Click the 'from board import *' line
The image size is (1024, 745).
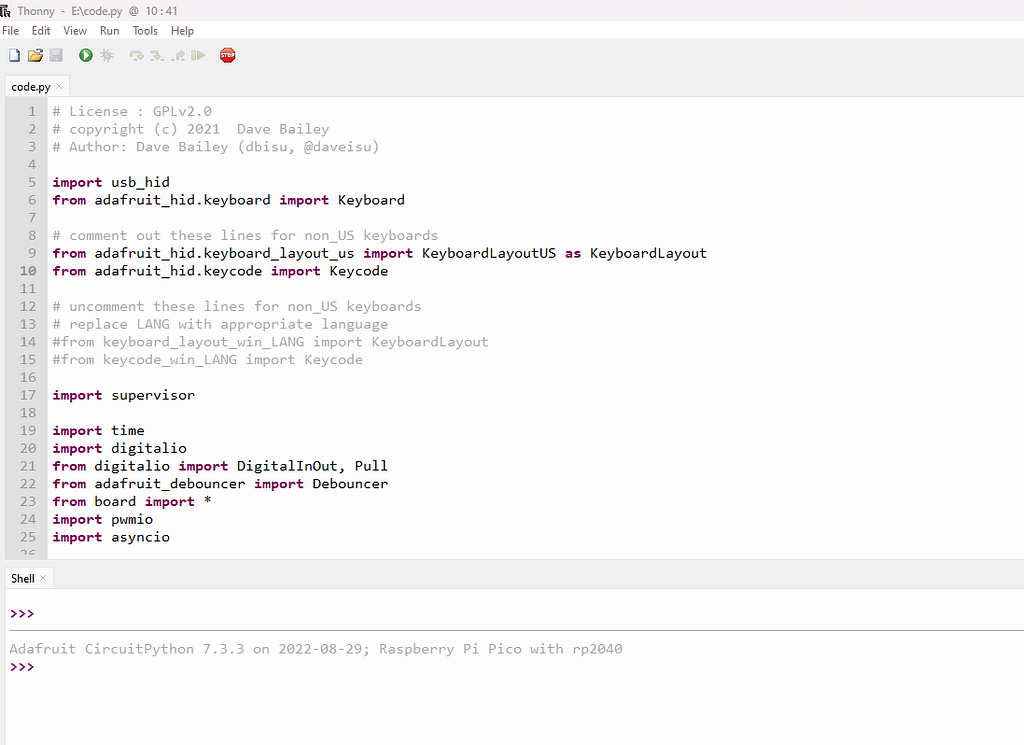pyautogui.click(x=132, y=501)
